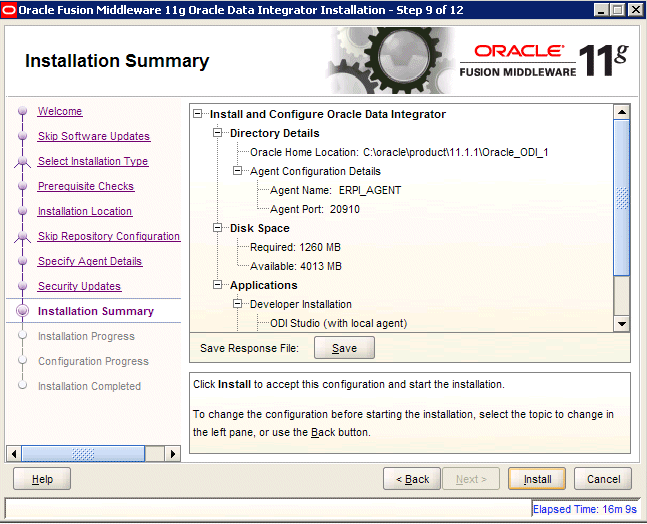Open Select Installation Type step

pos(93,161)
